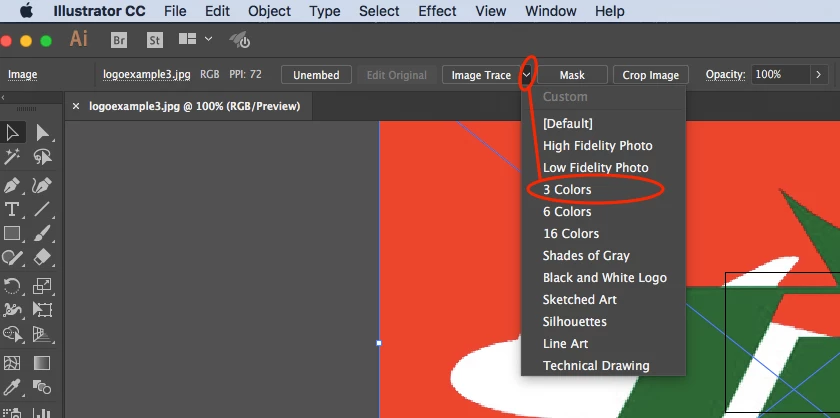
Task: Expand the Opacity slider arrow
Action: [818, 75]
